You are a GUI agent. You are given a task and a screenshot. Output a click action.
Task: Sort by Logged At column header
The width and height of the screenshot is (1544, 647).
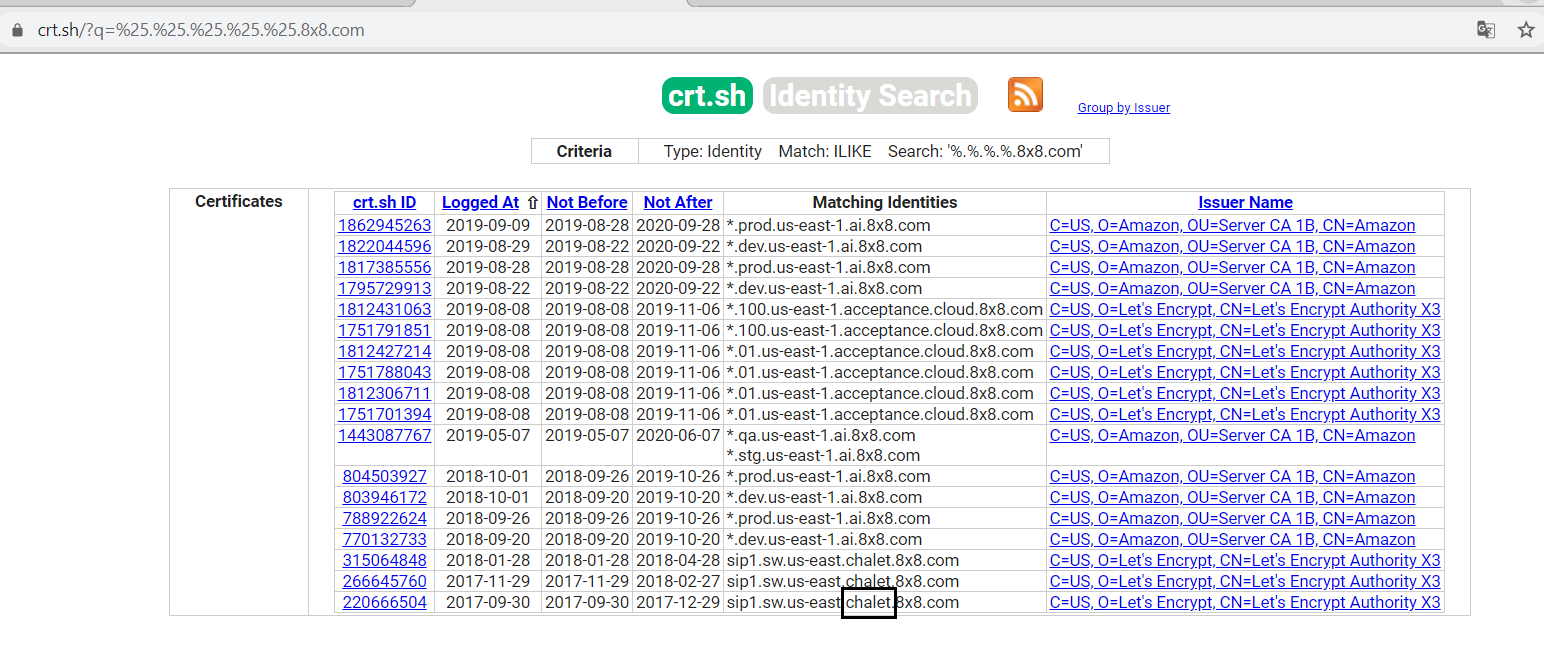tap(481, 202)
